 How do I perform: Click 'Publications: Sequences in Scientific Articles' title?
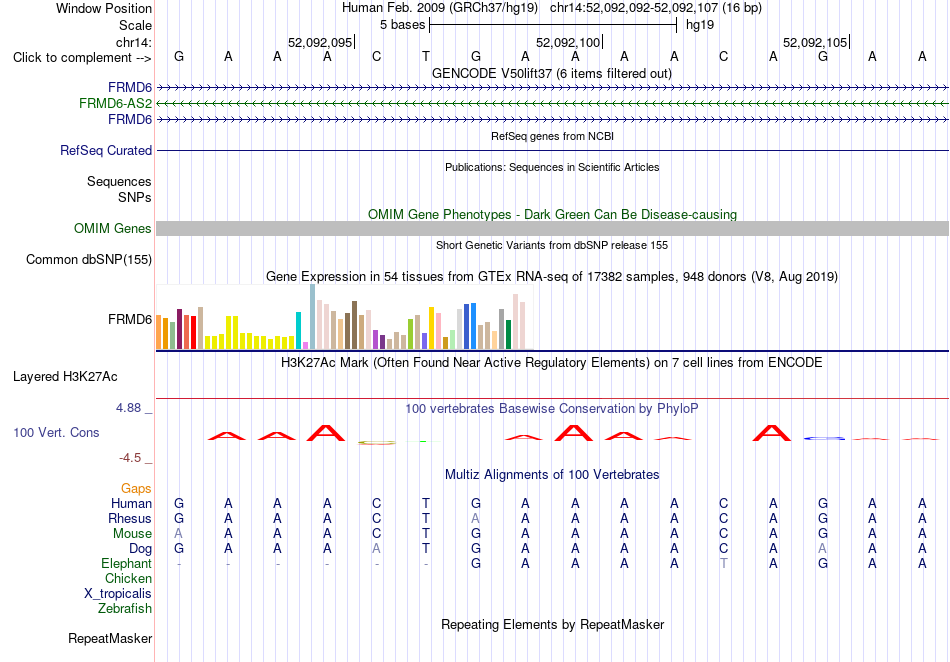click(x=552, y=167)
